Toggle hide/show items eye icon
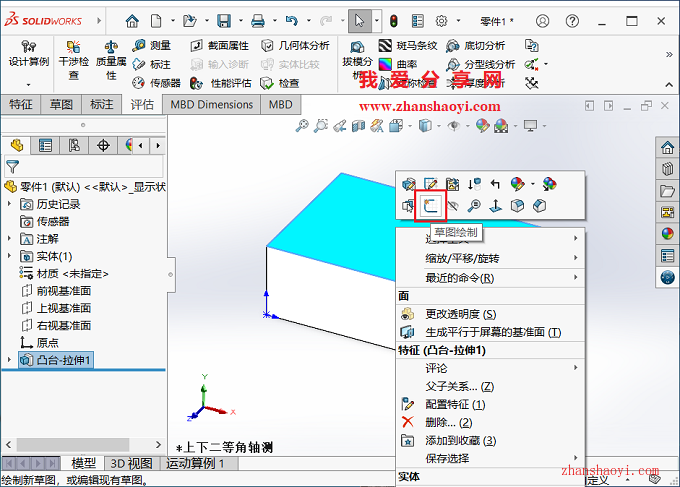The height and width of the screenshot is (487, 680). click(454, 126)
